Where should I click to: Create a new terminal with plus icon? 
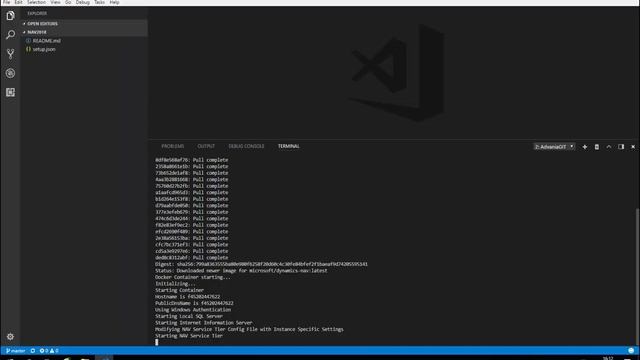point(584,147)
